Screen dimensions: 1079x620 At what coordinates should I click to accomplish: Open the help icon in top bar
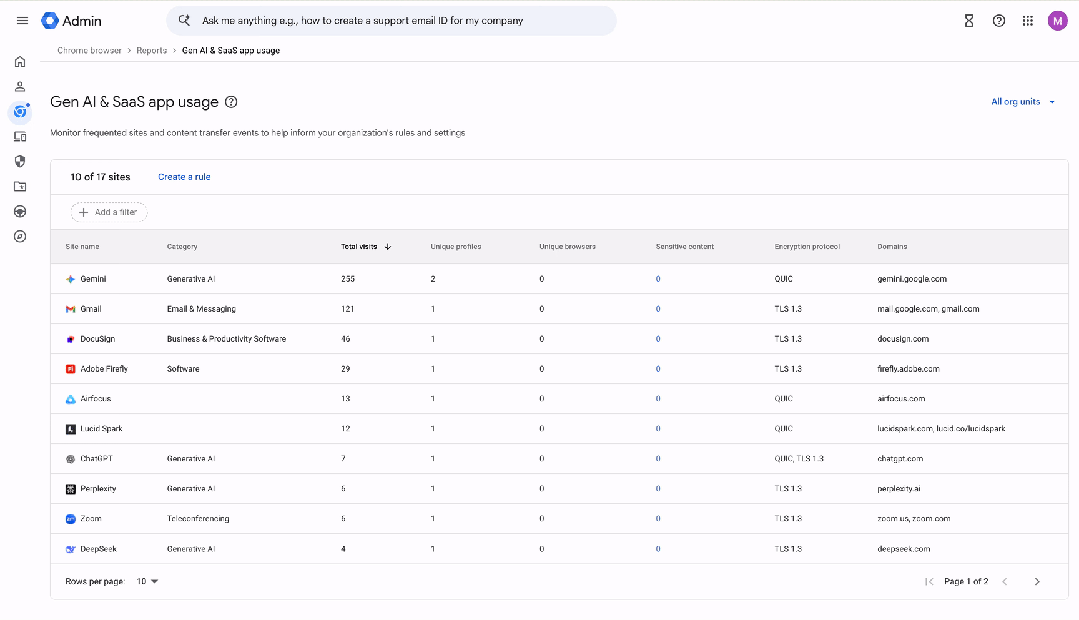click(x=998, y=21)
